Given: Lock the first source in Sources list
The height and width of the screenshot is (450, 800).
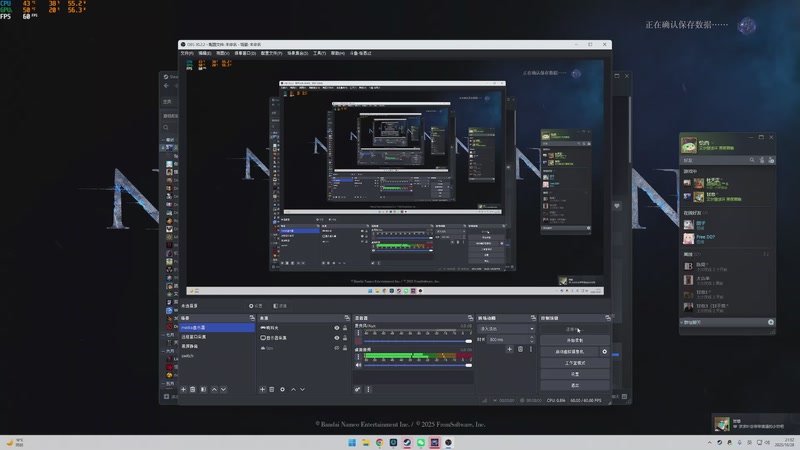Looking at the screenshot, I should 345,328.
